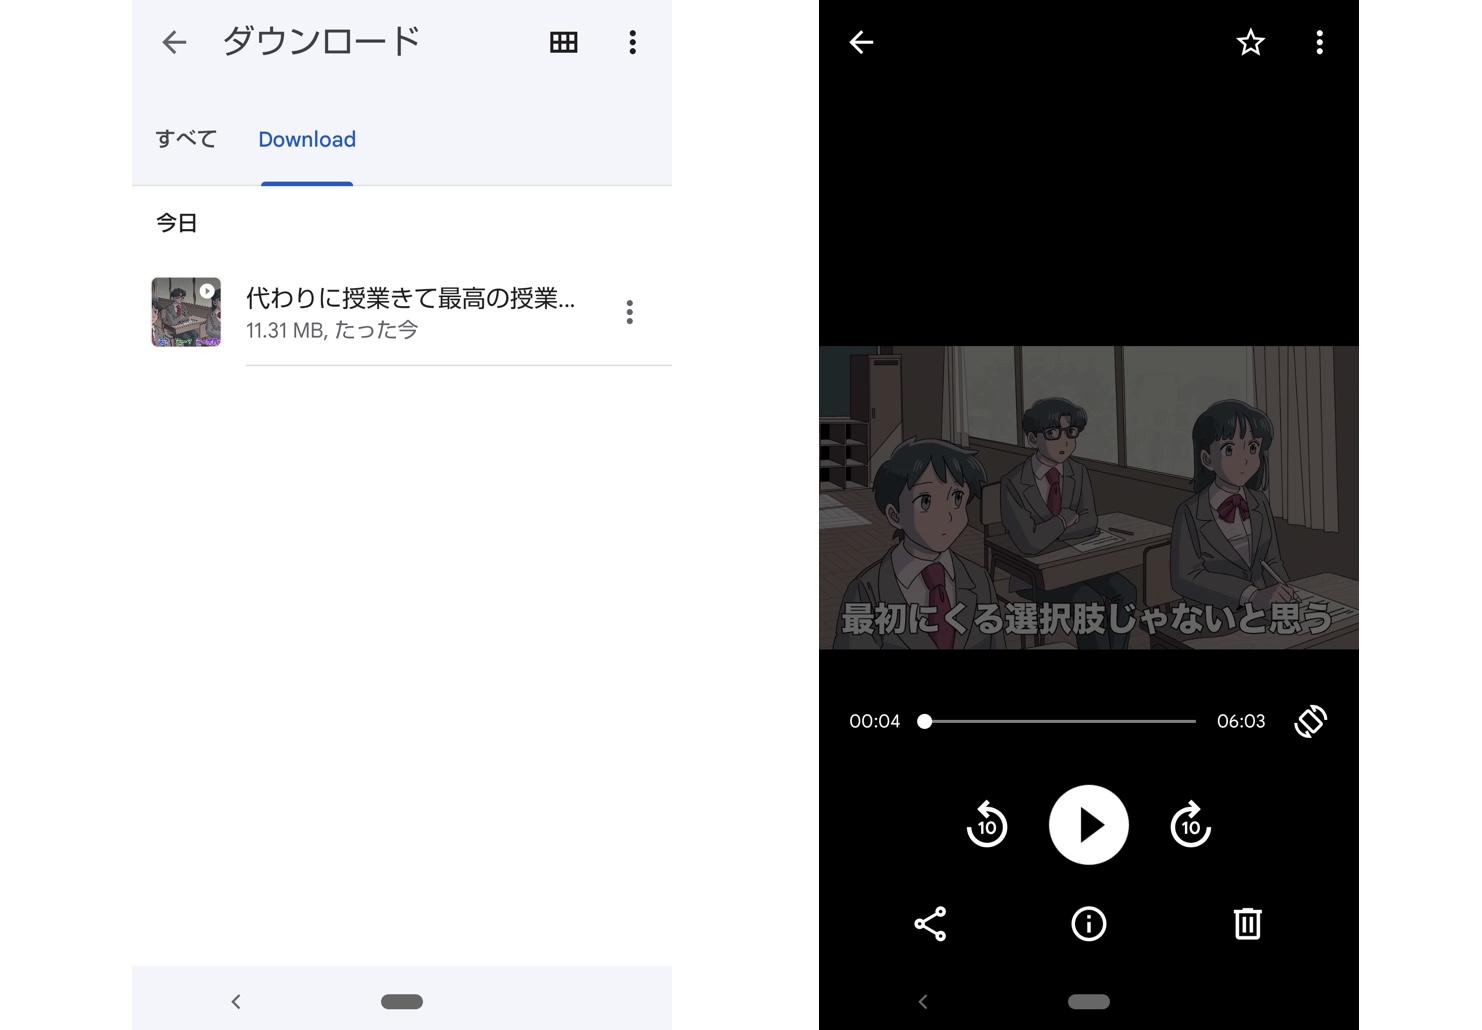Go back from the video player

coord(861,42)
